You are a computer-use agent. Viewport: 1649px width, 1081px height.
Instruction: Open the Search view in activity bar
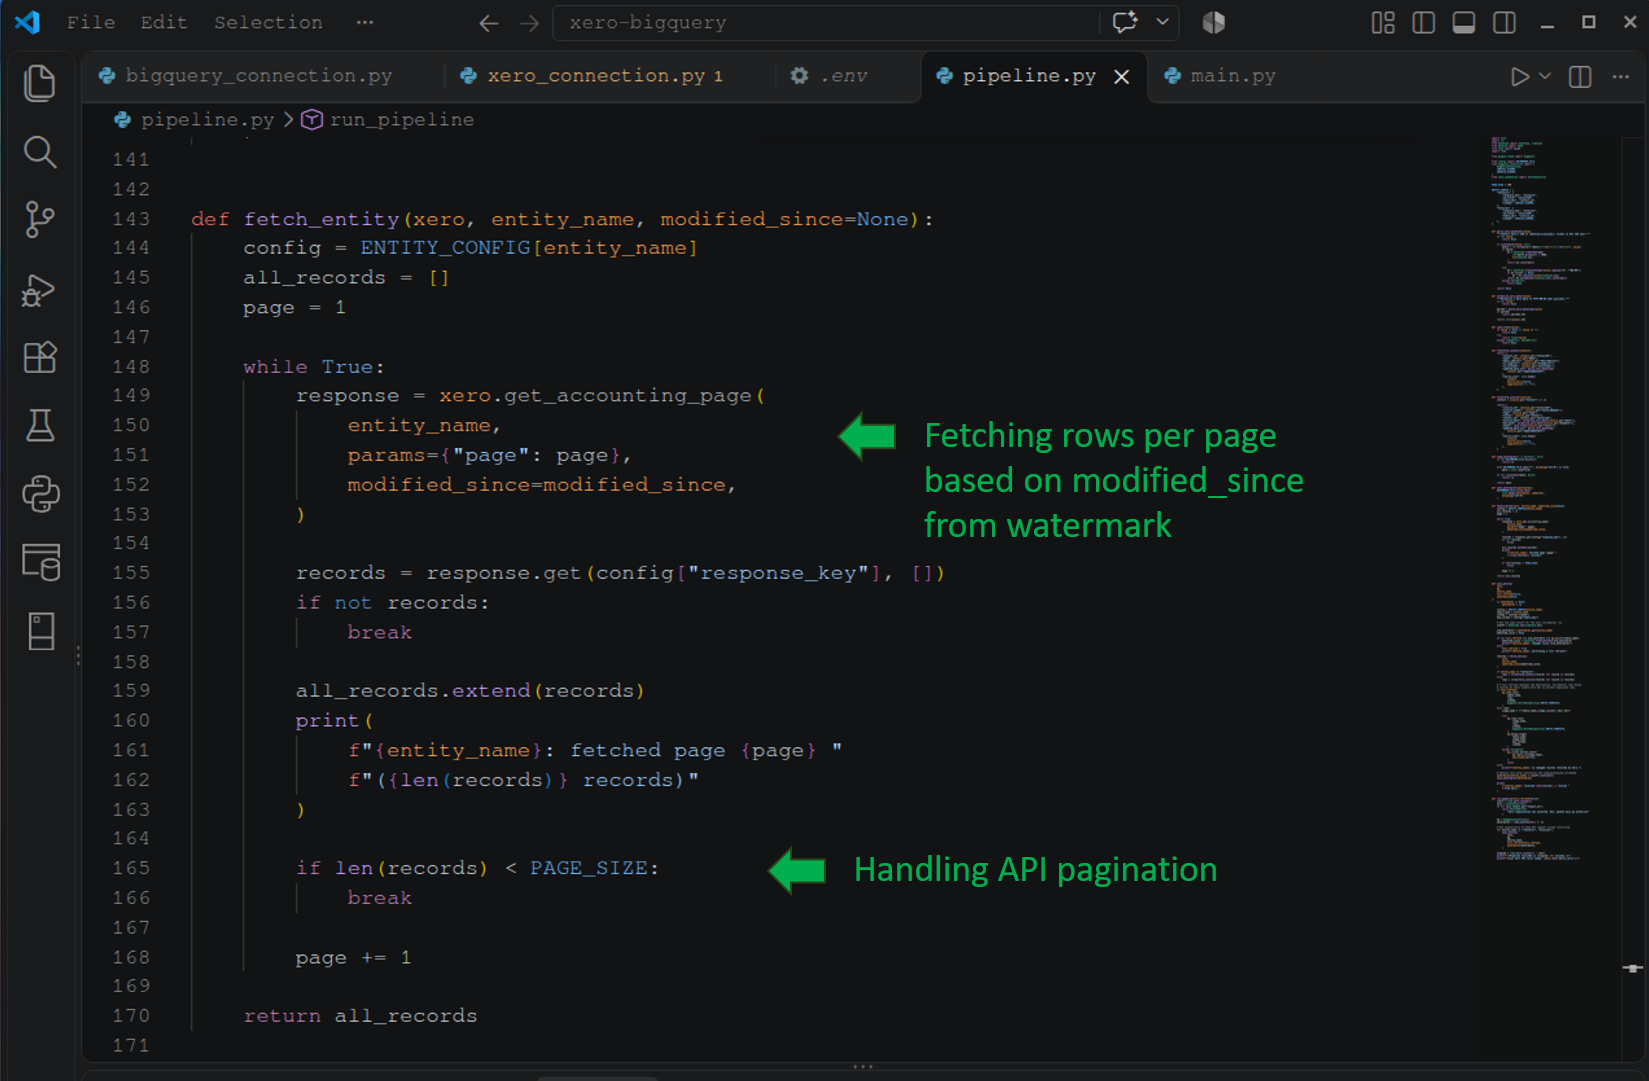coord(40,152)
